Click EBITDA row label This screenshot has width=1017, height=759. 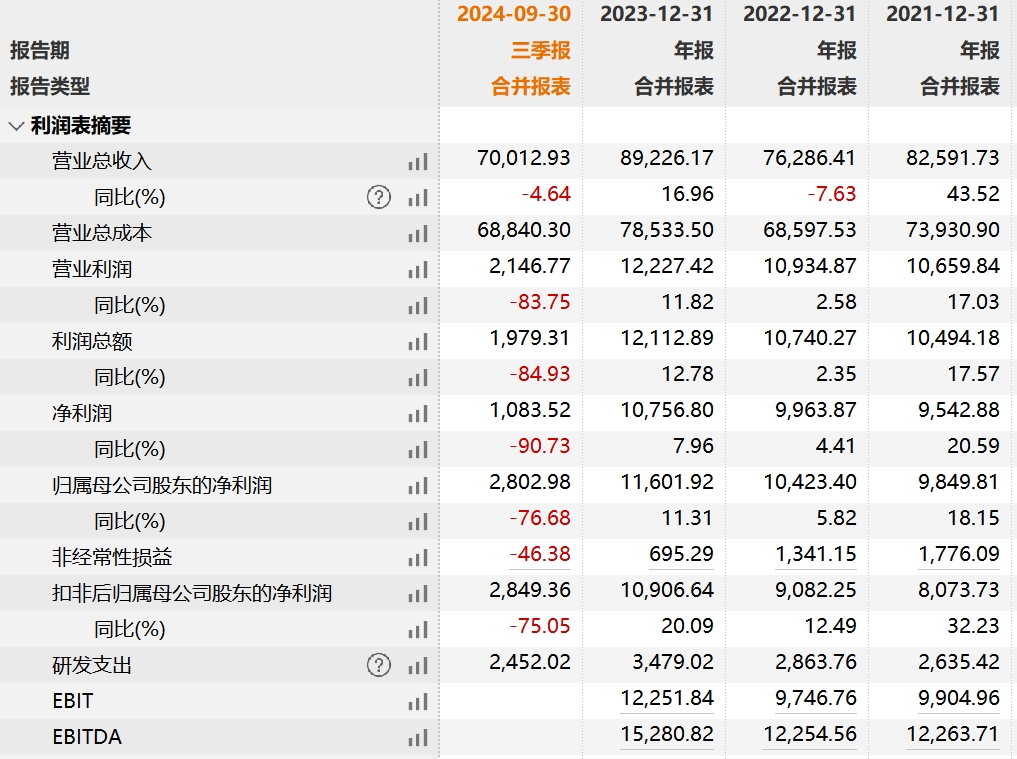[x=87, y=737]
